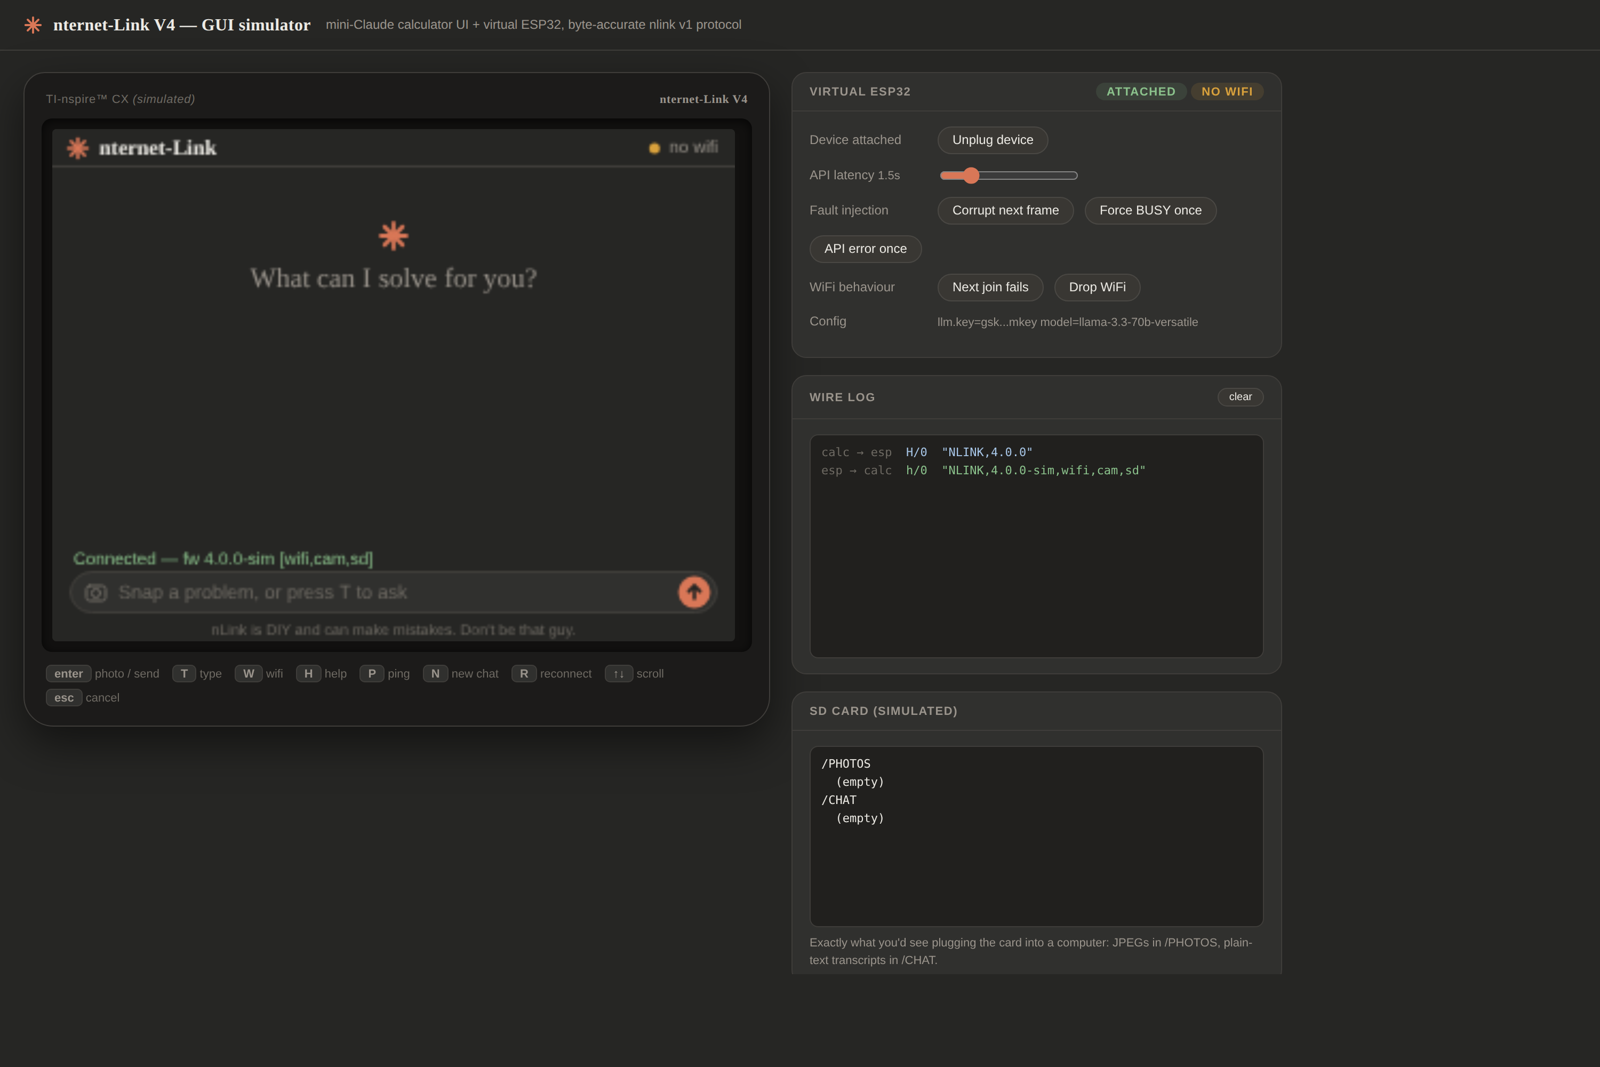This screenshot has height=1067, width=1600.
Task: Trigger API error once
Action: point(865,249)
